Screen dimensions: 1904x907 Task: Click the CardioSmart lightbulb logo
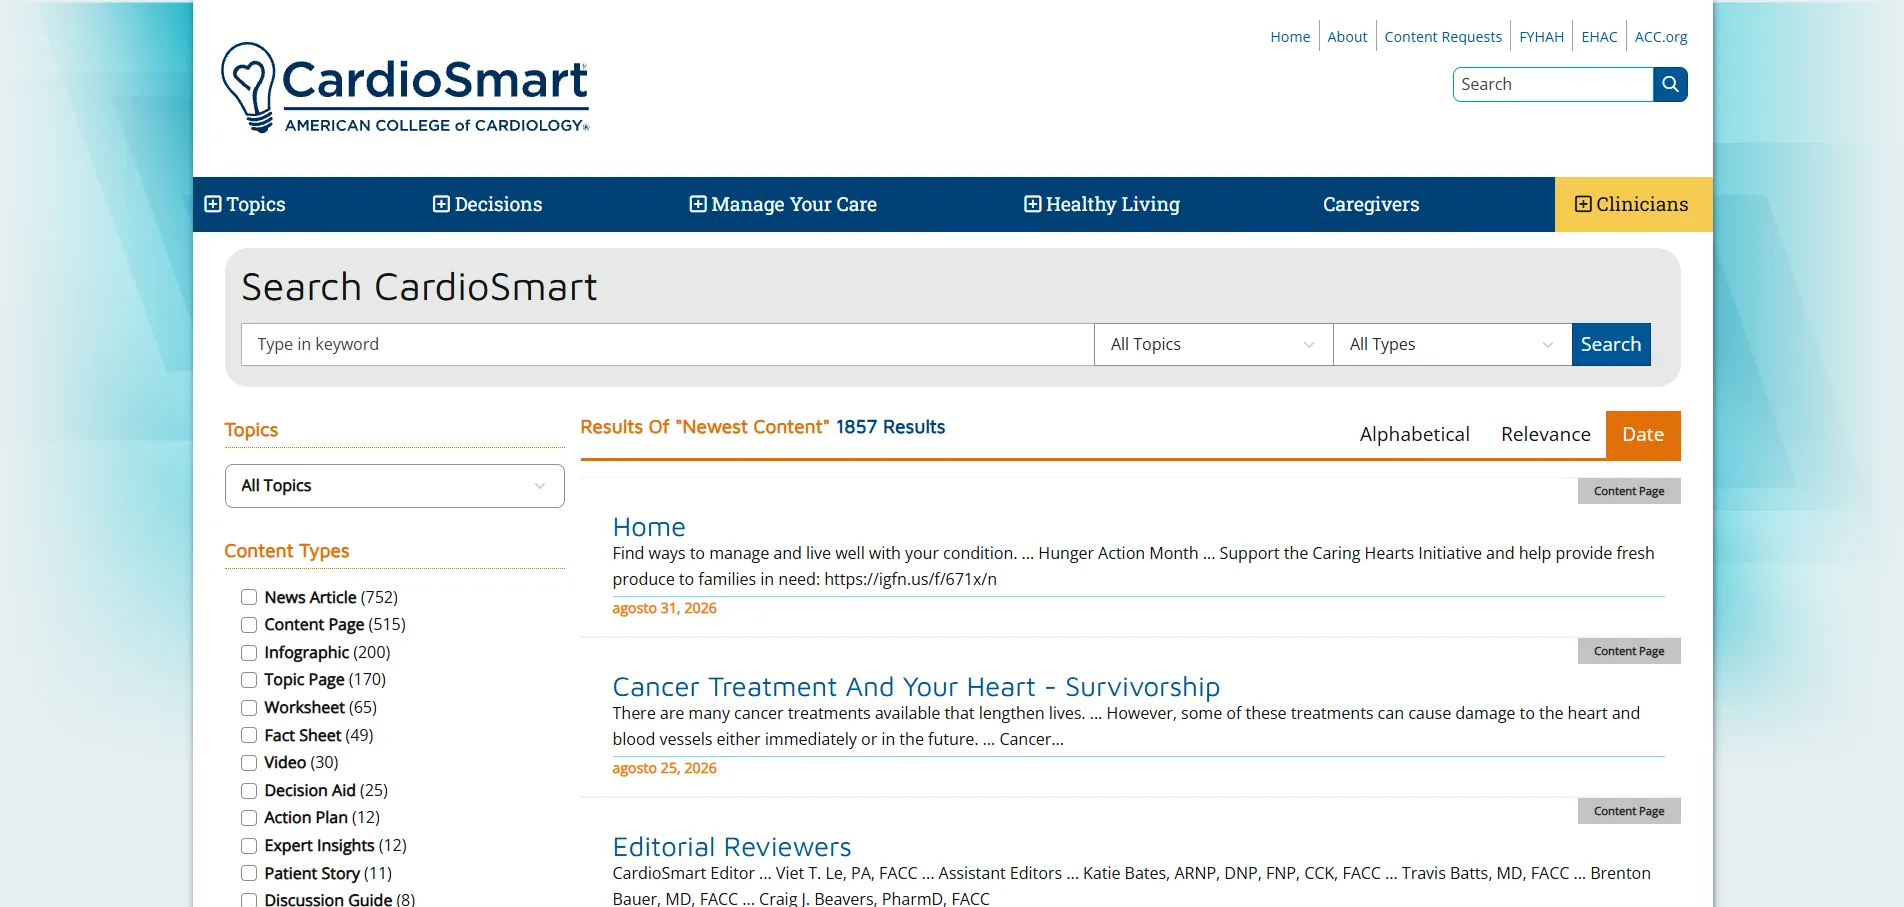pos(405,87)
